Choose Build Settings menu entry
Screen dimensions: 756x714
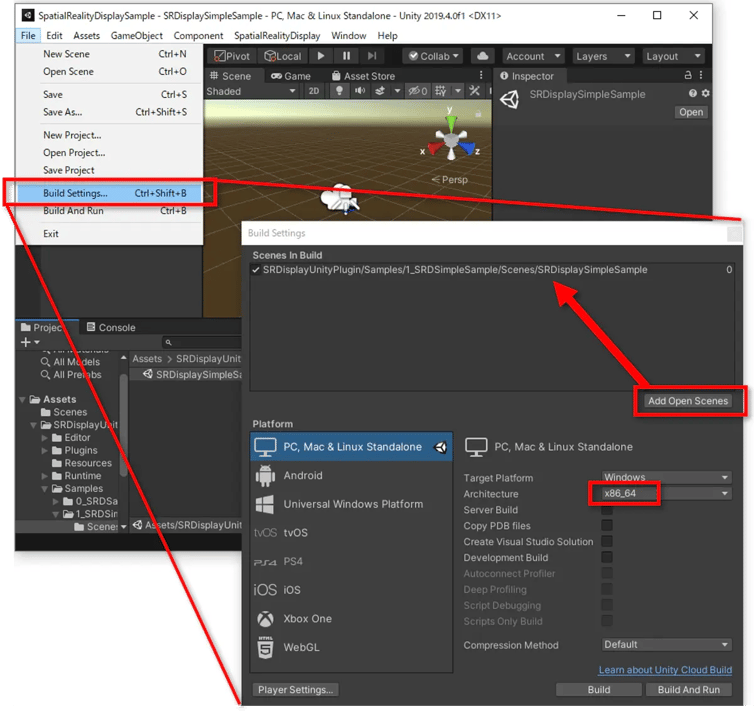110,193
